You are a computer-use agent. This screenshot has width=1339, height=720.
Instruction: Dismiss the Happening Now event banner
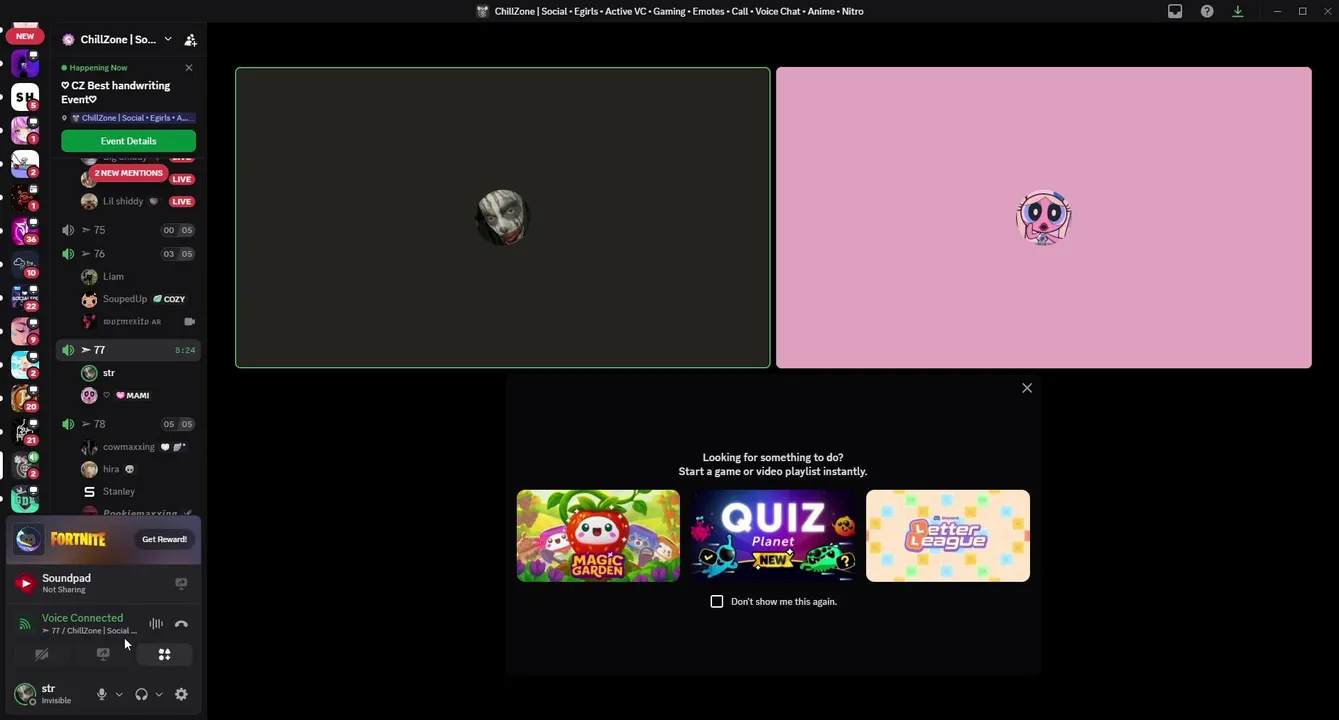point(189,68)
